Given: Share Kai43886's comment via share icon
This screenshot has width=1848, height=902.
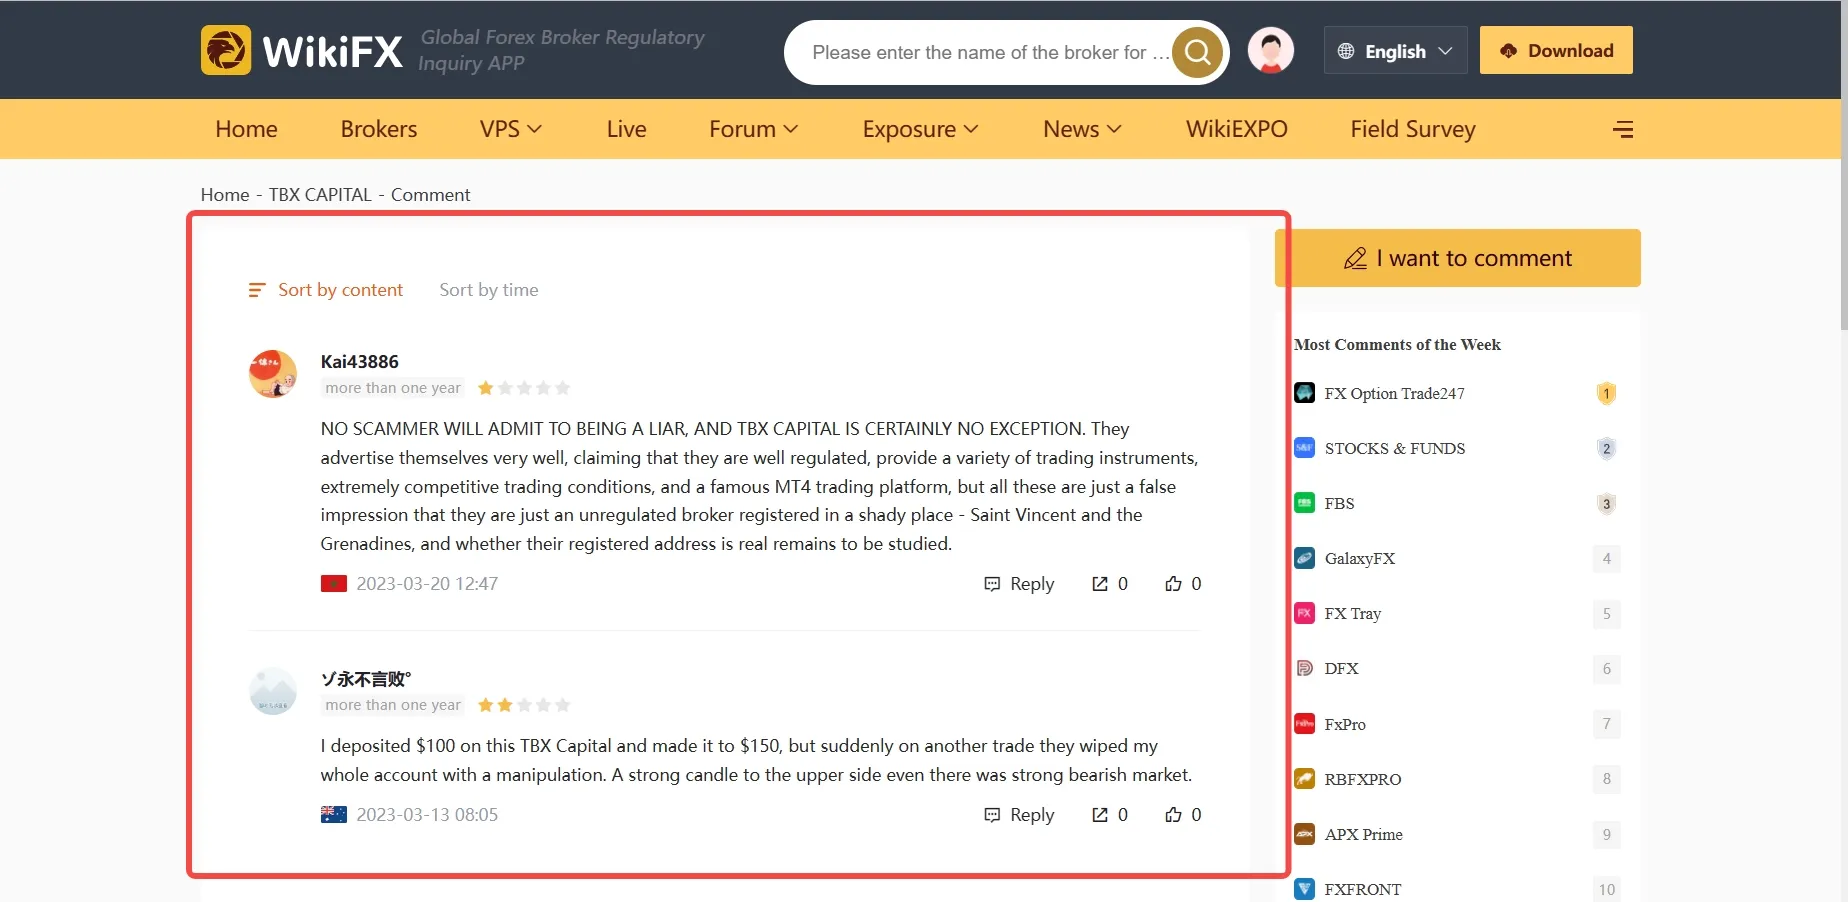Looking at the screenshot, I should [x=1100, y=584].
